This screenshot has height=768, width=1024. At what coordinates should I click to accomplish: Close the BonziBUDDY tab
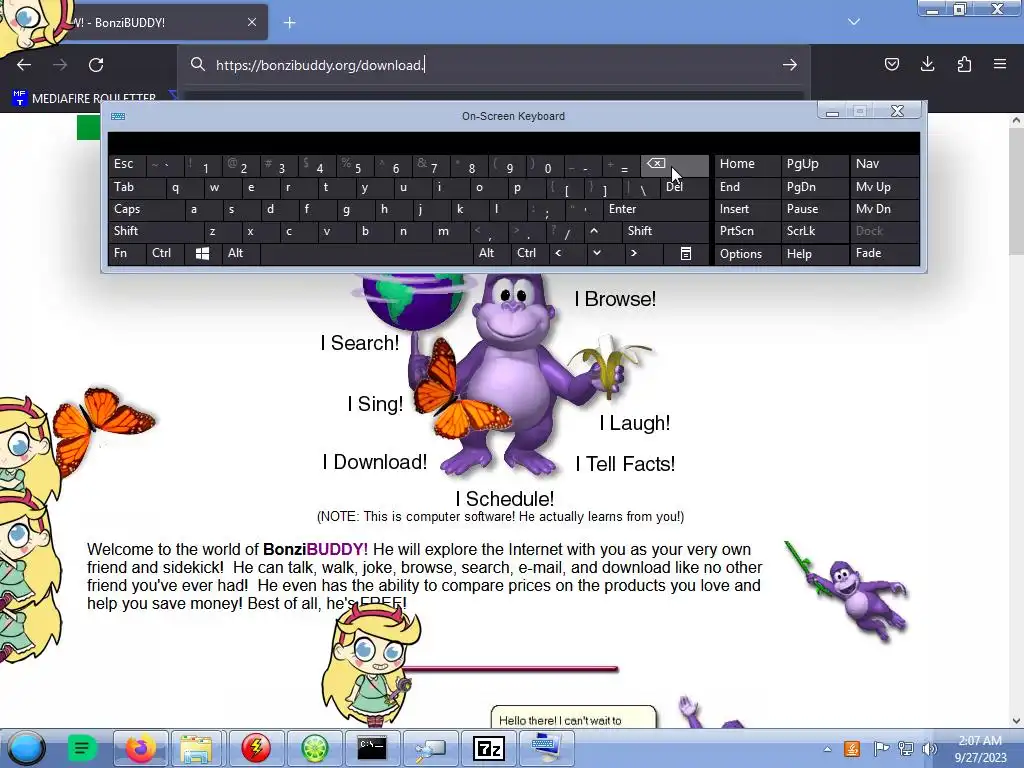pos(252,22)
